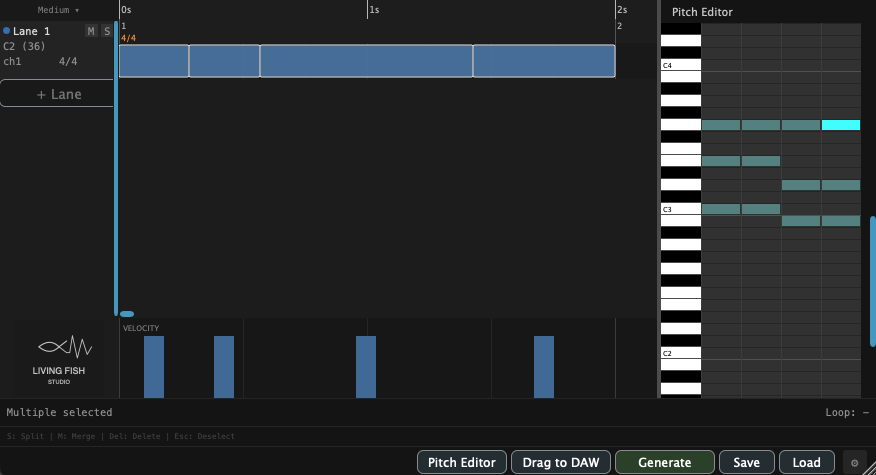Image resolution: width=876 pixels, height=475 pixels.
Task: Click the blue Lane 1 color dot
Action: coord(7,31)
